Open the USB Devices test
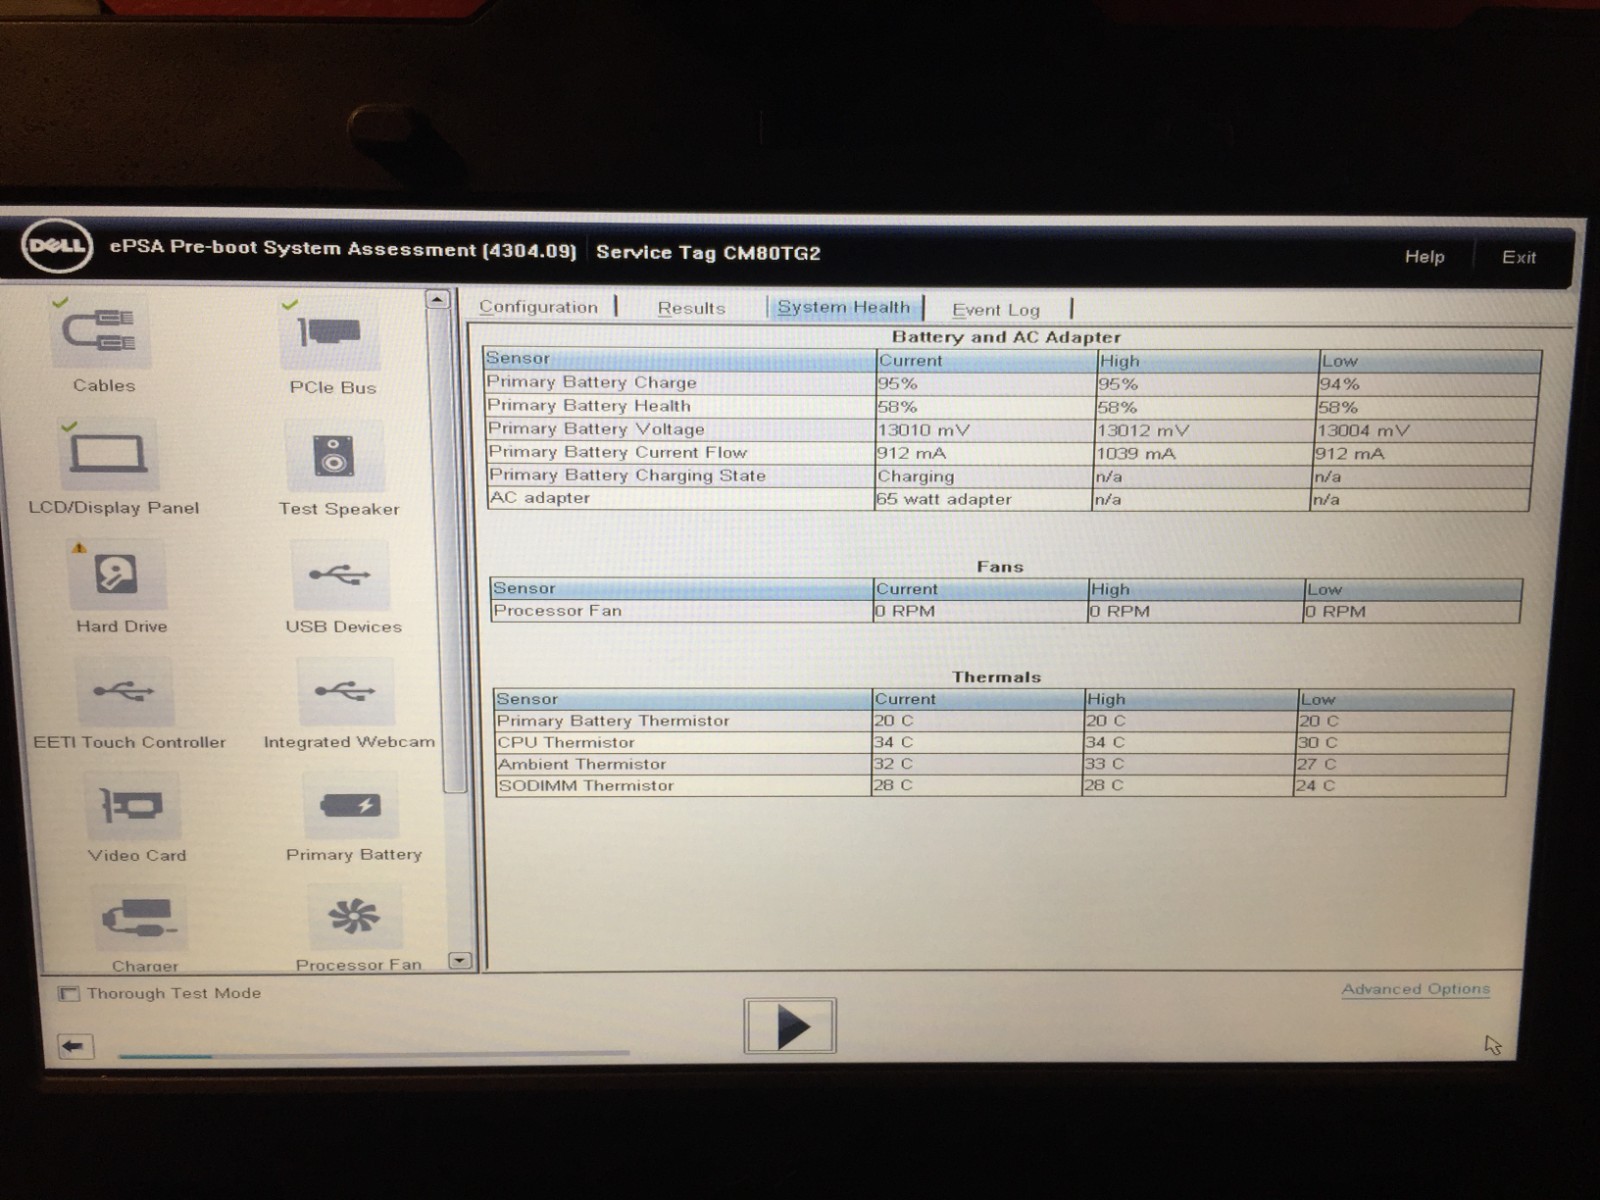 340,575
